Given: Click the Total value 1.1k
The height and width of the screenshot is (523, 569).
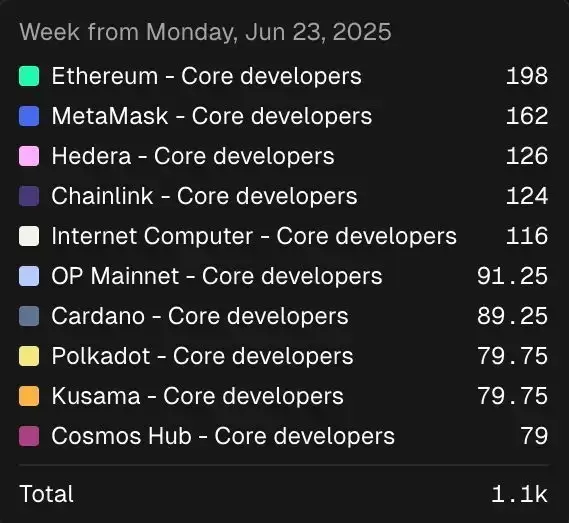Looking at the screenshot, I should point(520,494).
